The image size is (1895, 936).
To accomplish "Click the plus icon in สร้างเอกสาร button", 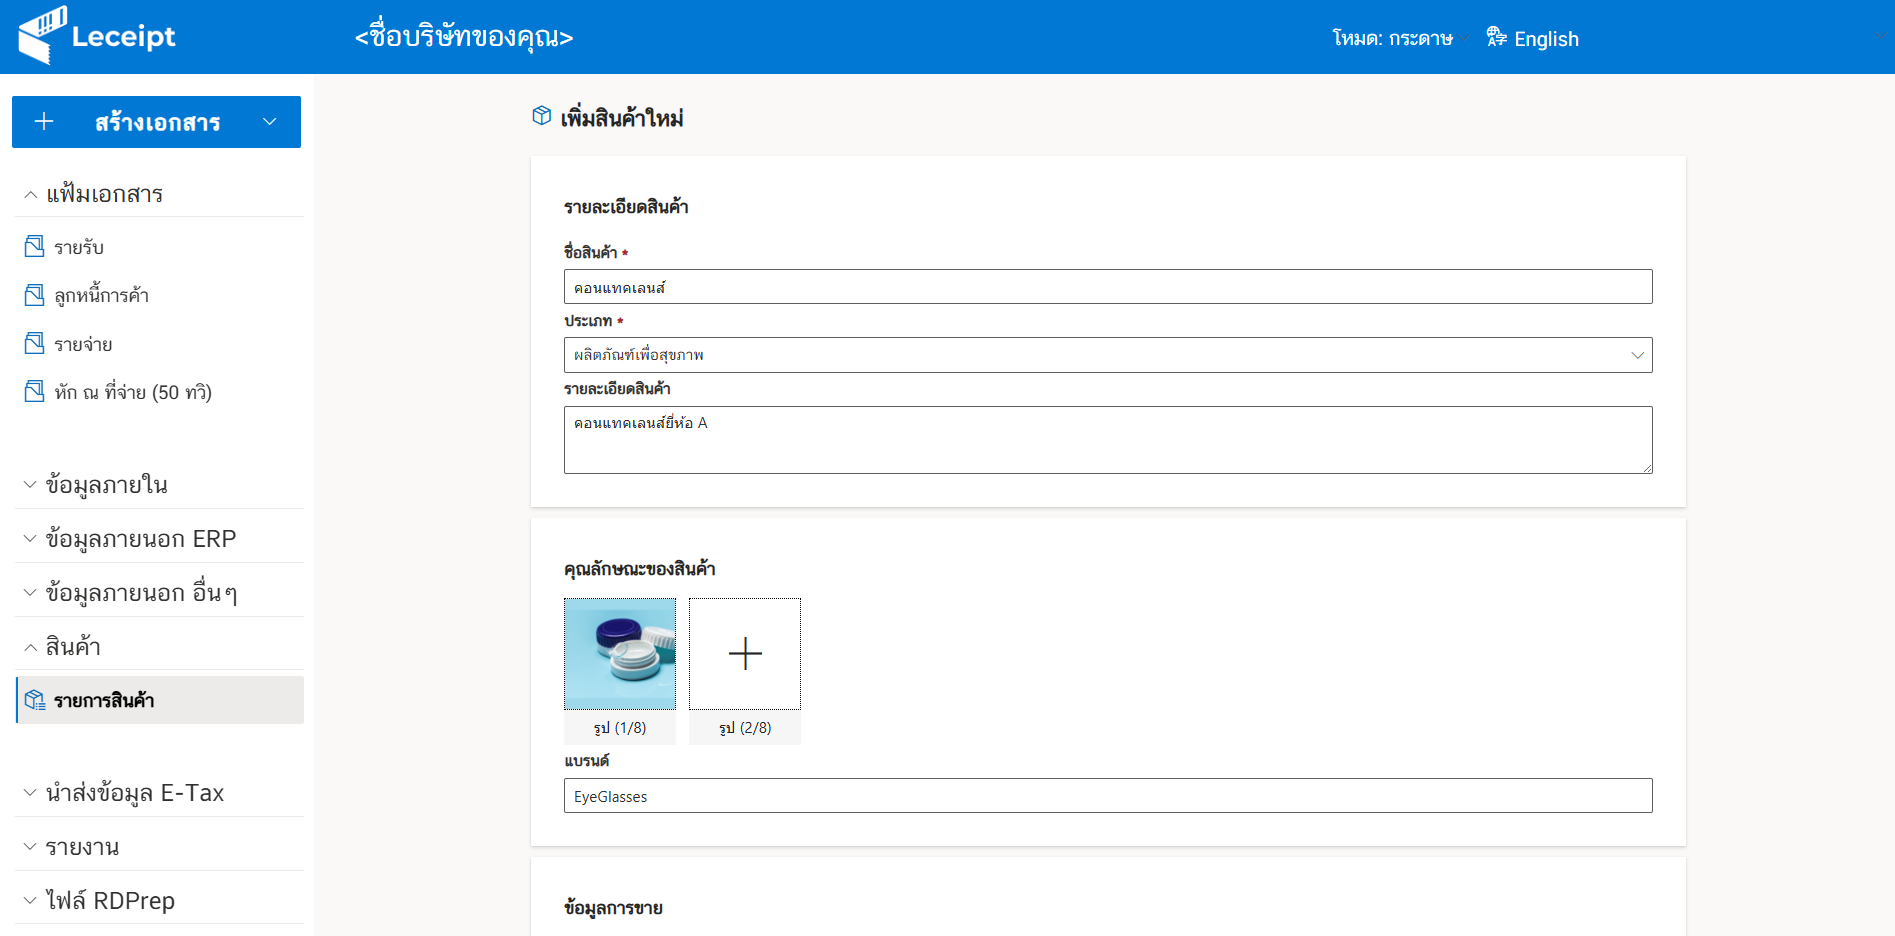I will (44, 122).
